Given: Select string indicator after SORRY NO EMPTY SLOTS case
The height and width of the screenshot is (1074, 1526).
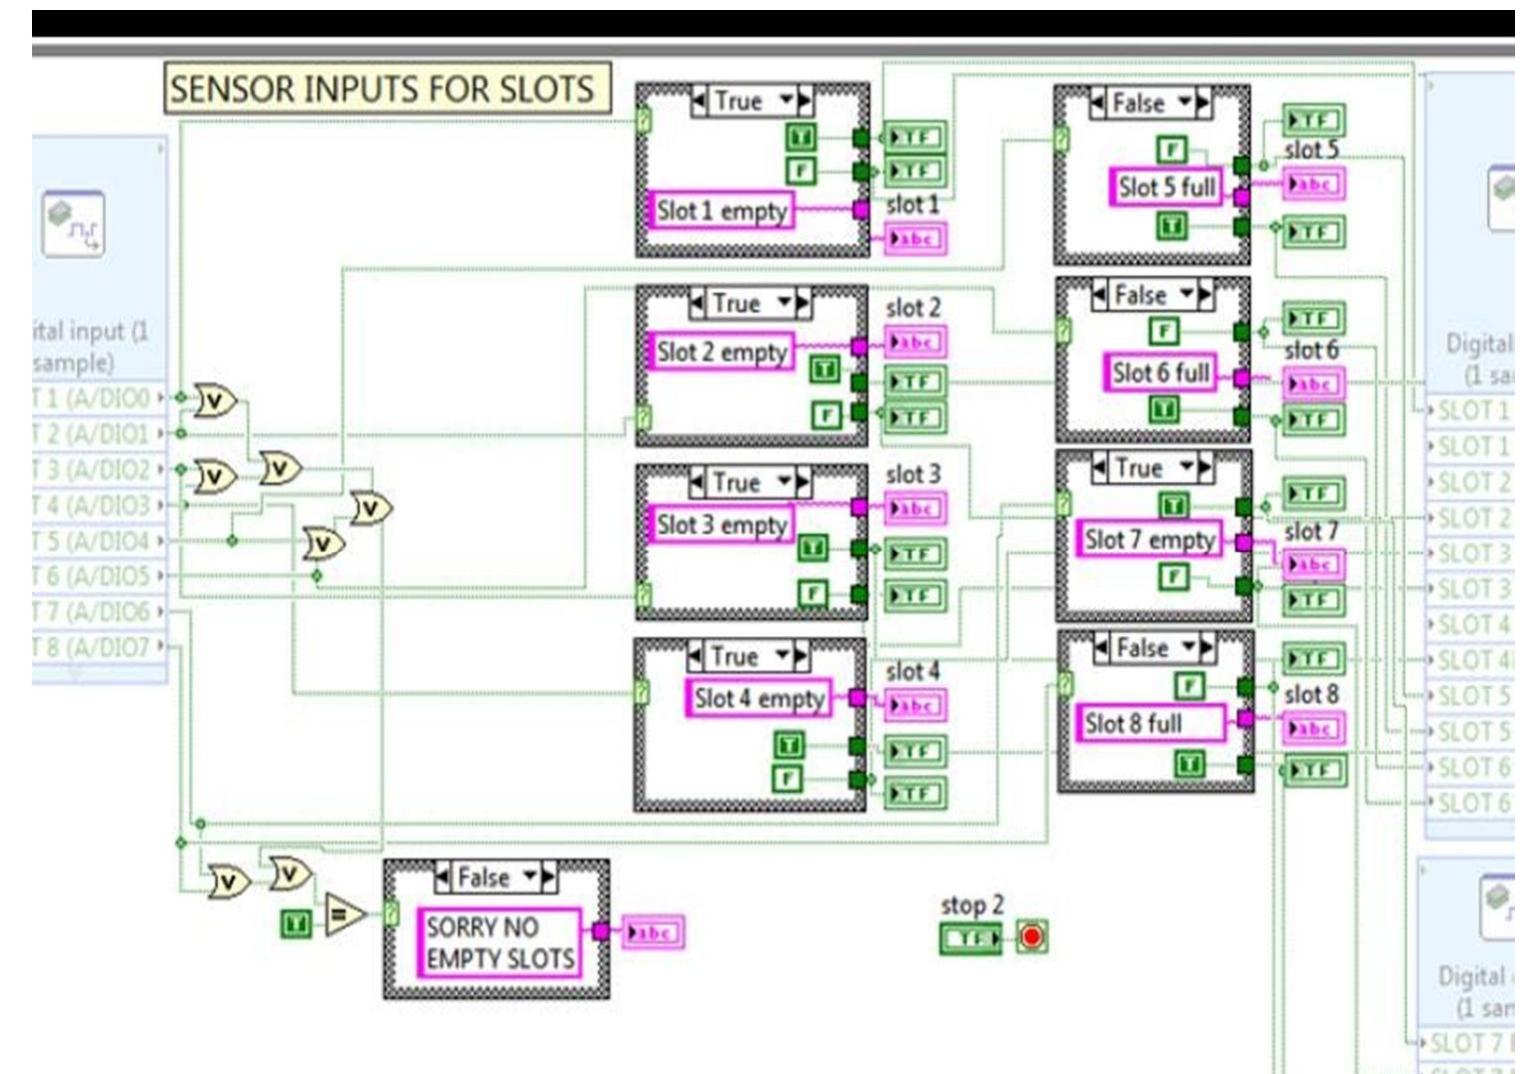Looking at the screenshot, I should (x=652, y=932).
